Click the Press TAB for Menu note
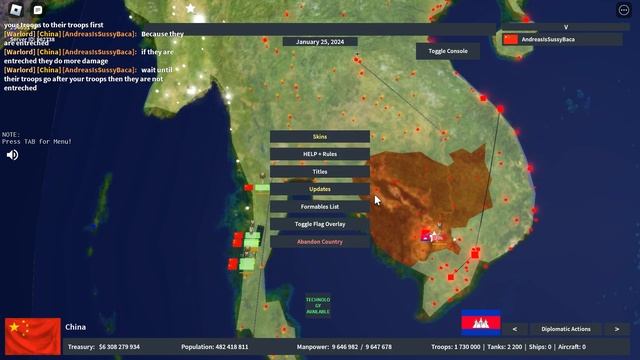 point(37,142)
